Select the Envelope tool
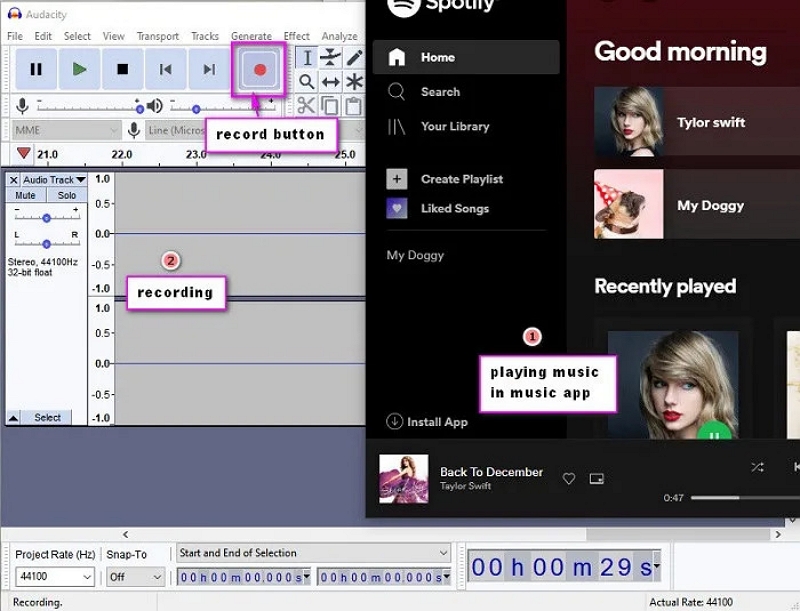This screenshot has height=611, width=800. pyautogui.click(x=330, y=58)
